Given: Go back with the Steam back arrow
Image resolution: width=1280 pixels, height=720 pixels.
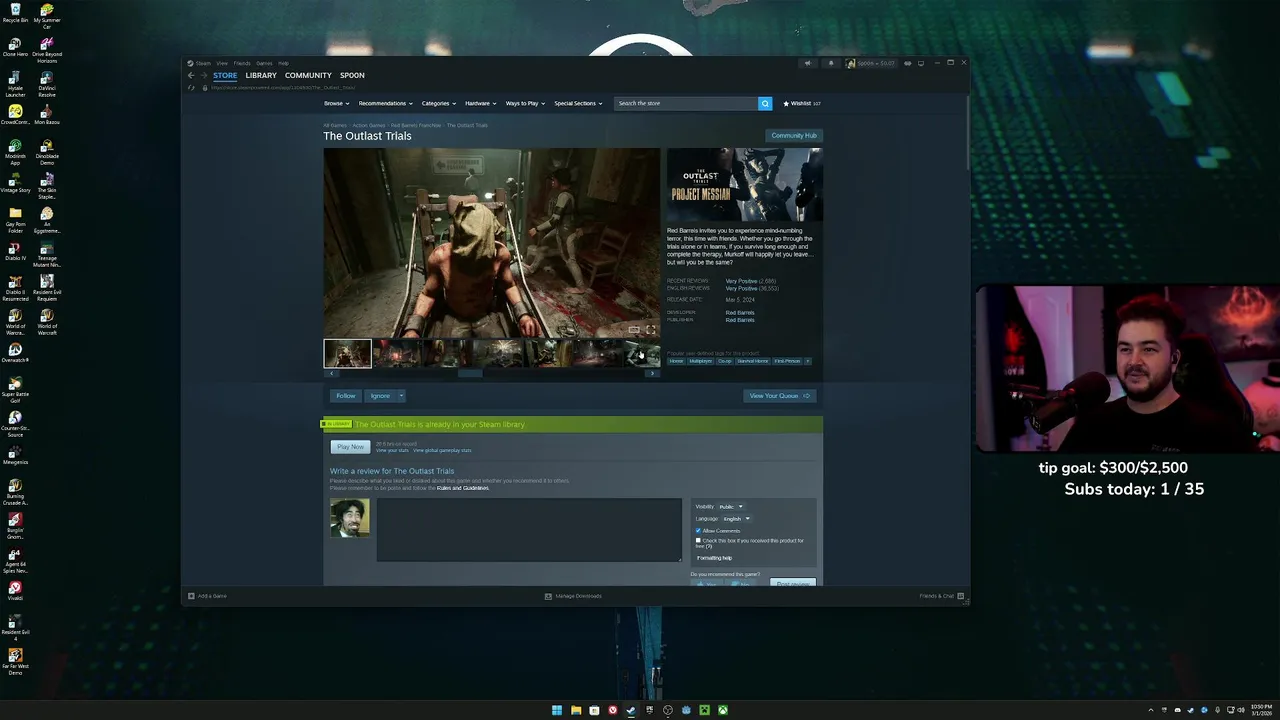Looking at the screenshot, I should [x=191, y=76].
